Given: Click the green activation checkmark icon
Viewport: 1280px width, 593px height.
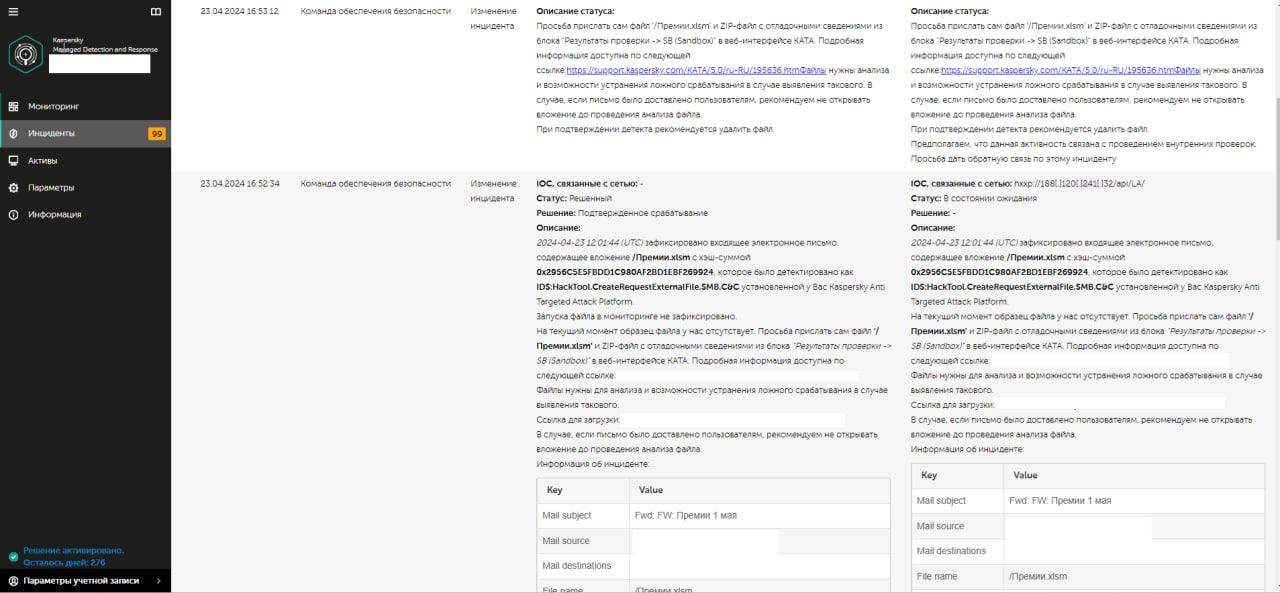Looking at the screenshot, I should (x=13, y=556).
